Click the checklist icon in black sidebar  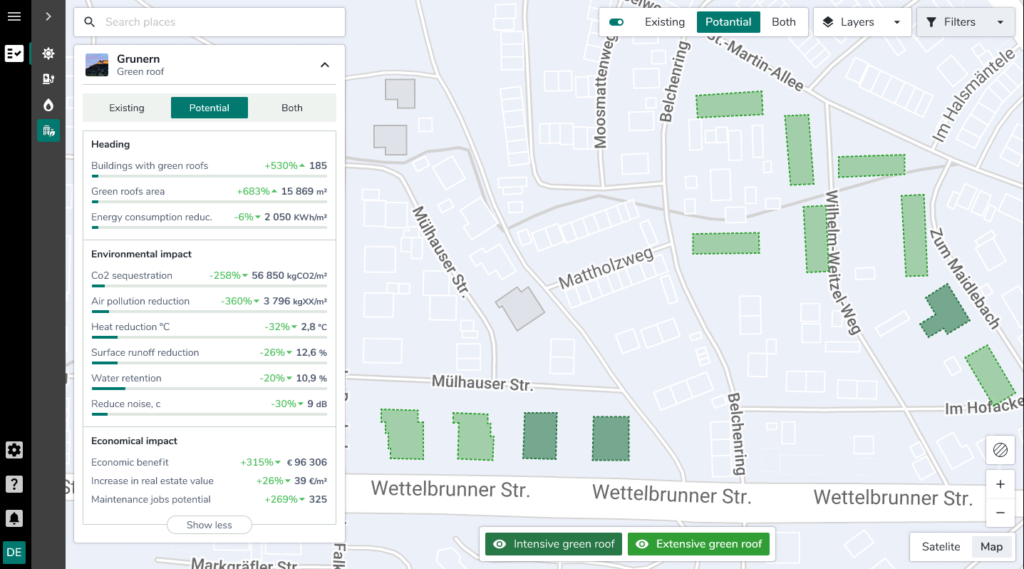click(14, 54)
